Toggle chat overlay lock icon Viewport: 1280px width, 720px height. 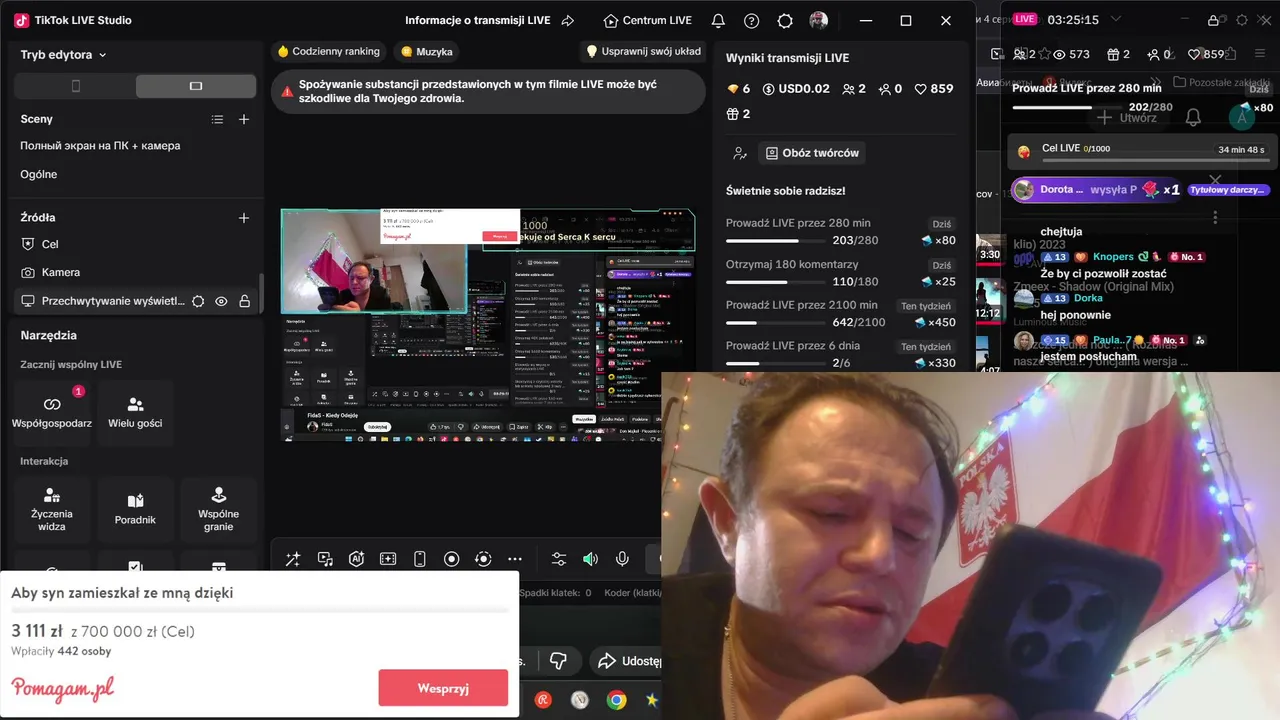point(1213,20)
